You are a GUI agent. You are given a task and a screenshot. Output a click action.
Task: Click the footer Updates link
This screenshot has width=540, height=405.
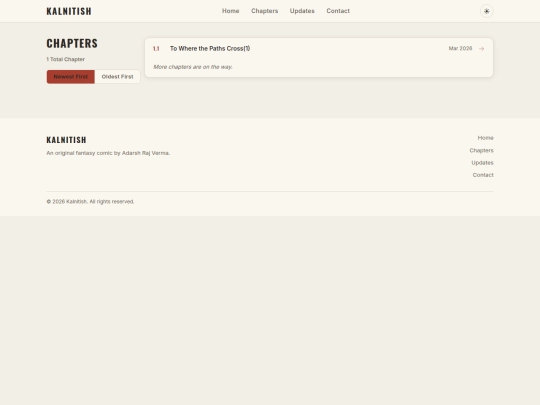pyautogui.click(x=482, y=163)
